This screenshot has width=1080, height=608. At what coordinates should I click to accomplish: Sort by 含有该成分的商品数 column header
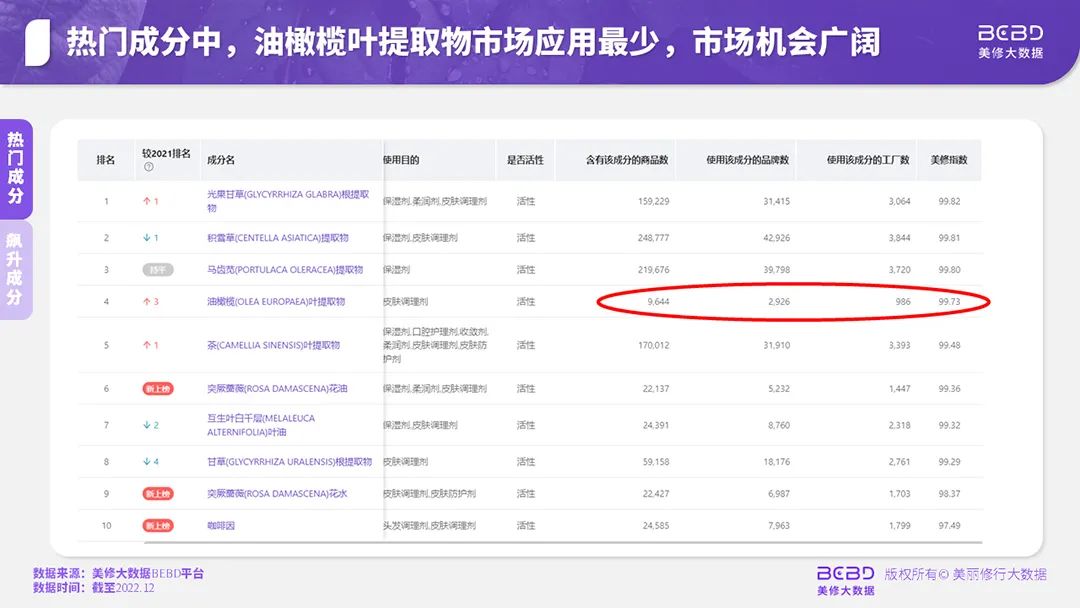pos(627,160)
